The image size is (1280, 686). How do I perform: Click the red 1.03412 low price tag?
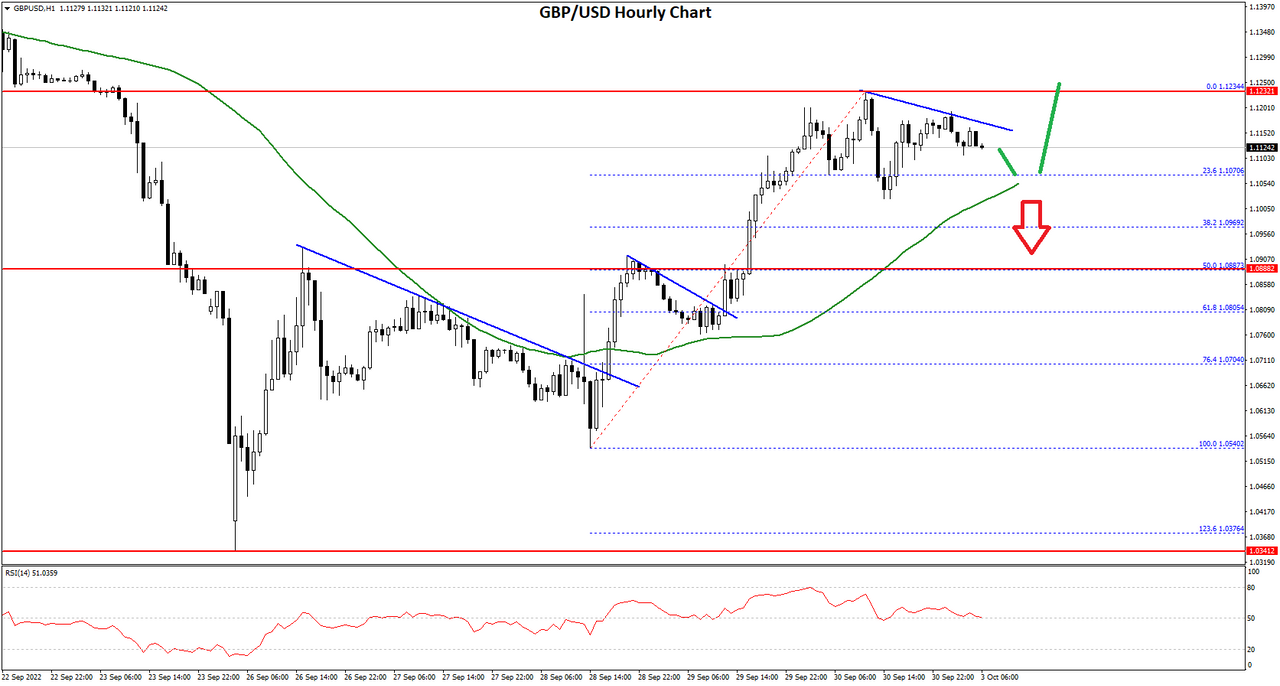pyautogui.click(x=1260, y=551)
